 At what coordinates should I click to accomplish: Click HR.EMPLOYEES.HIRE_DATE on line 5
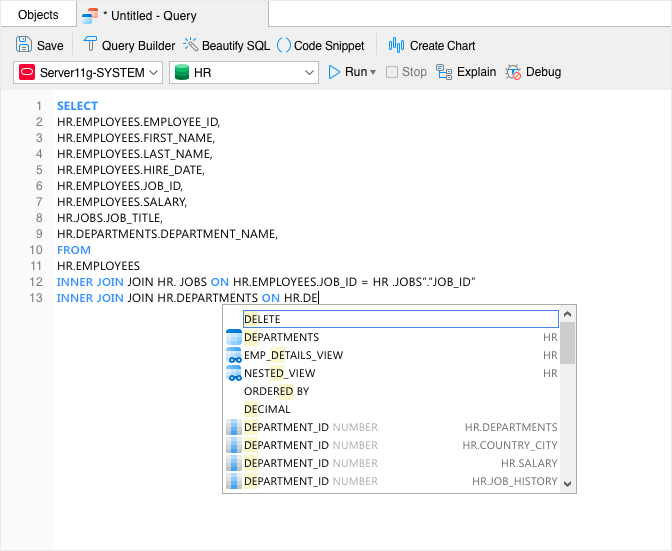point(130,170)
